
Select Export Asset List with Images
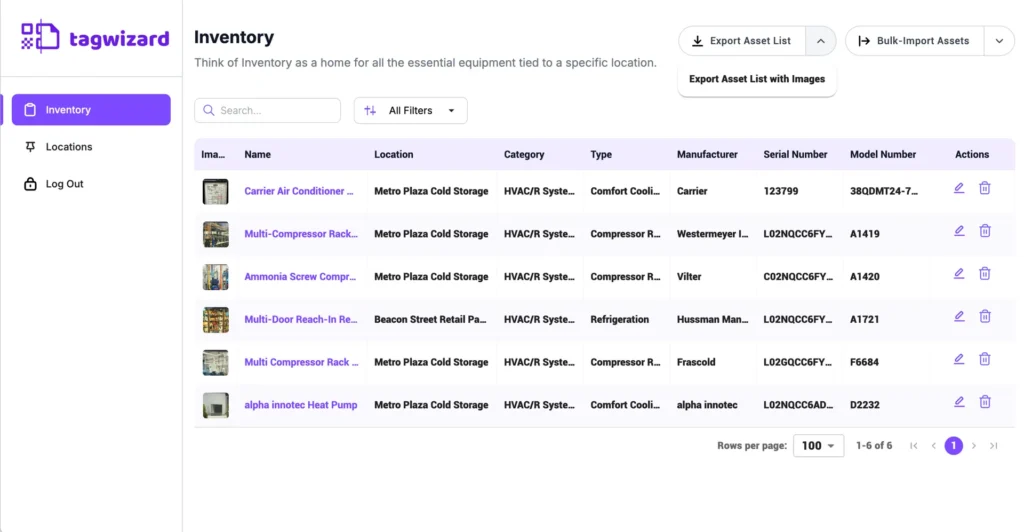tap(757, 79)
